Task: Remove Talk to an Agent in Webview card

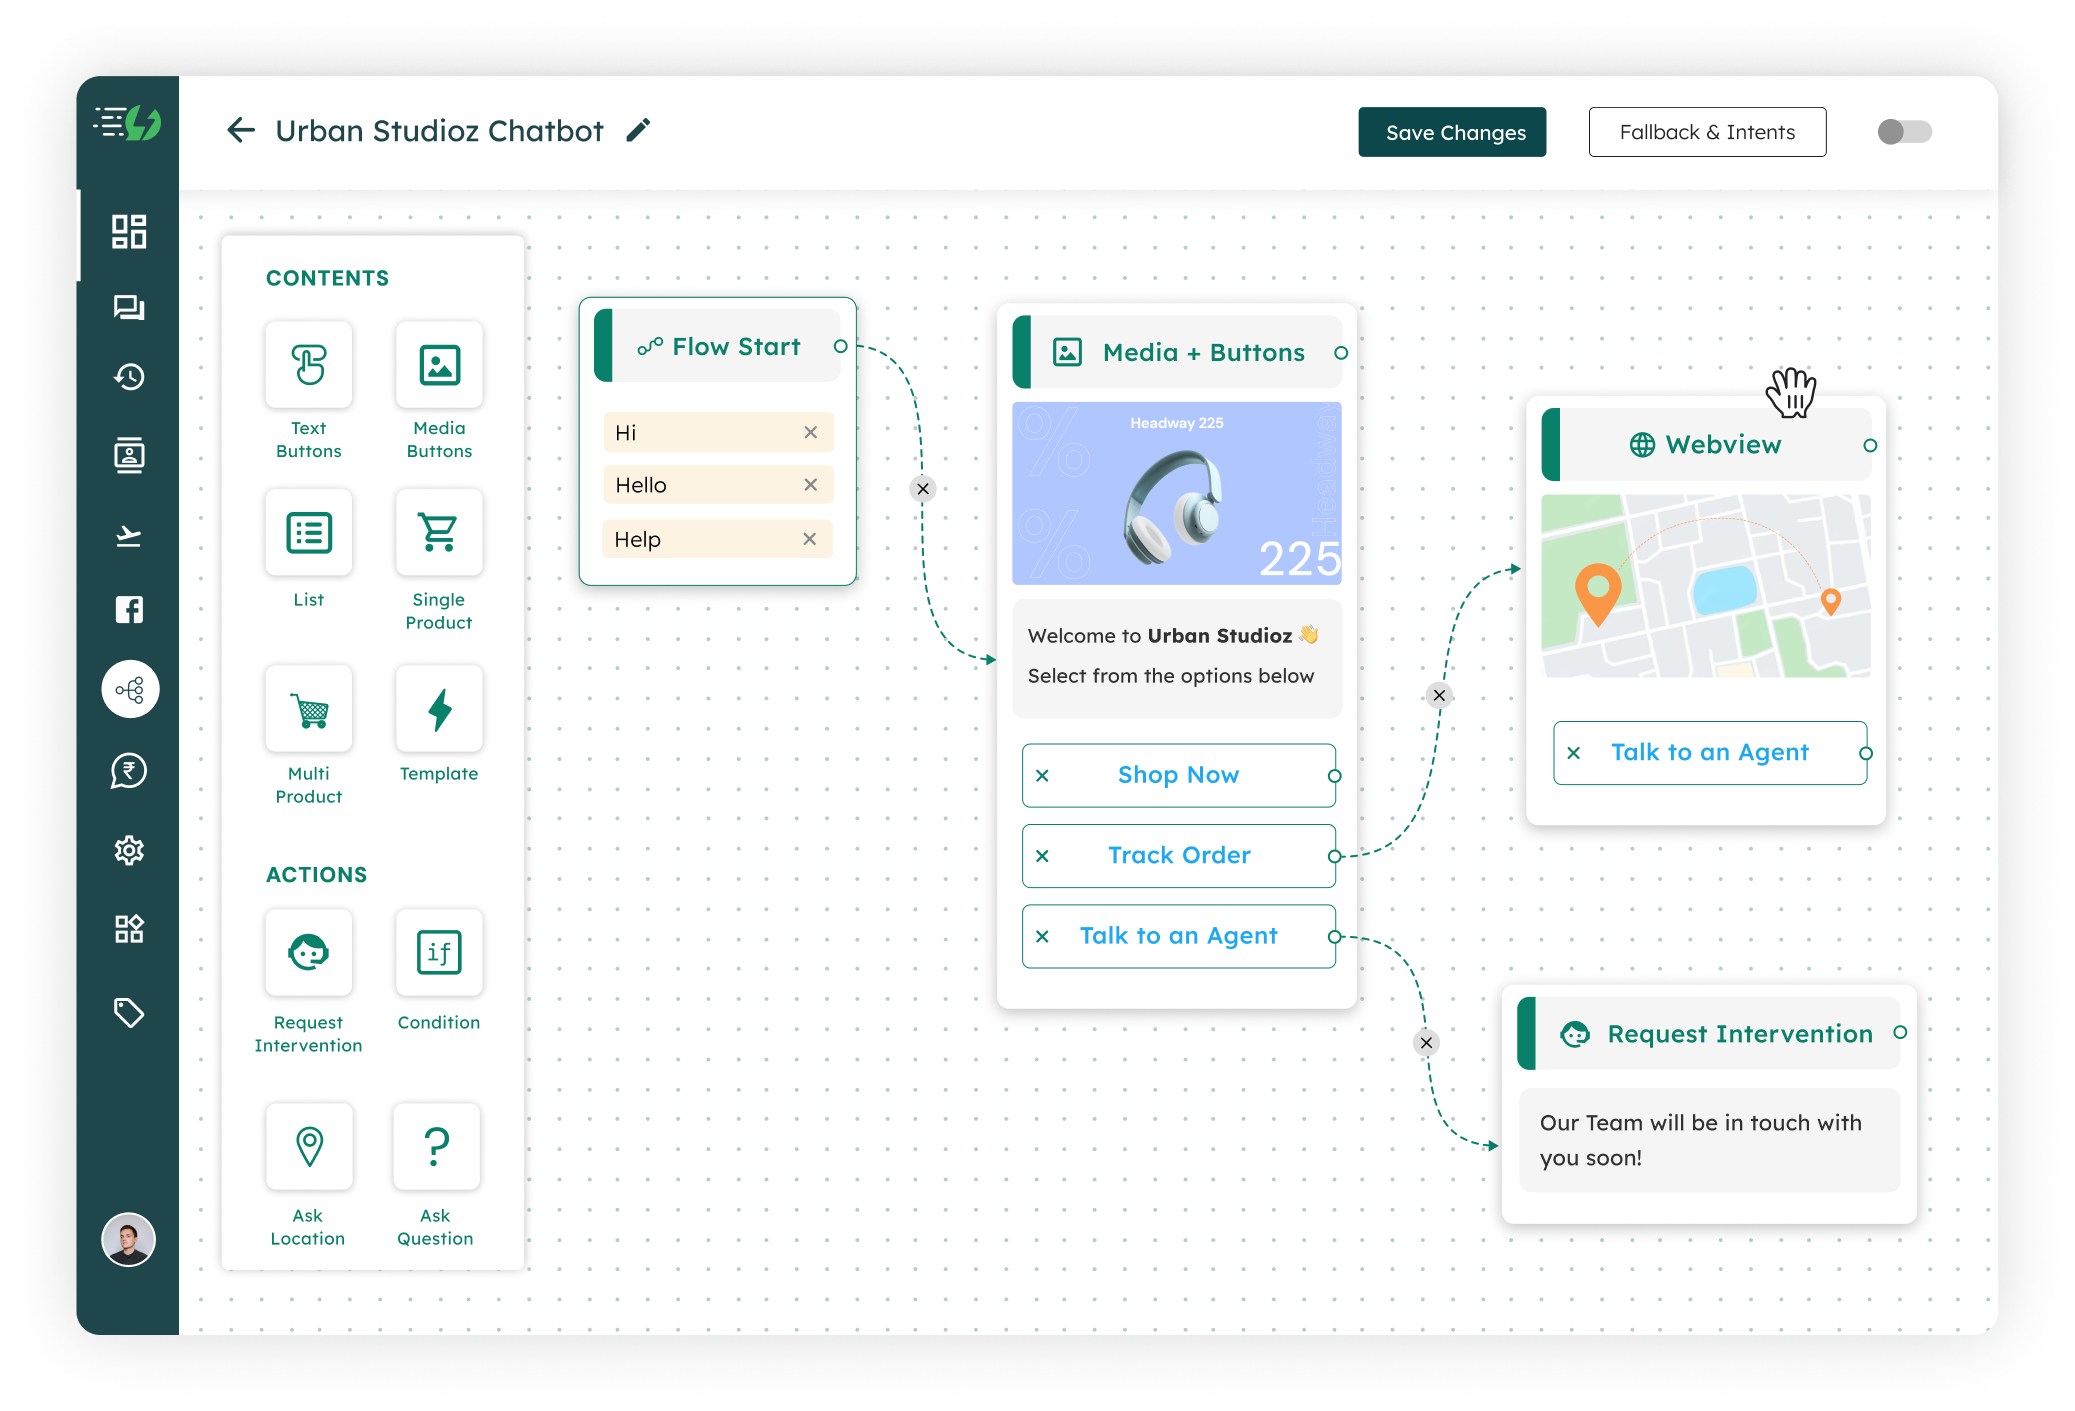Action: coord(1574,753)
